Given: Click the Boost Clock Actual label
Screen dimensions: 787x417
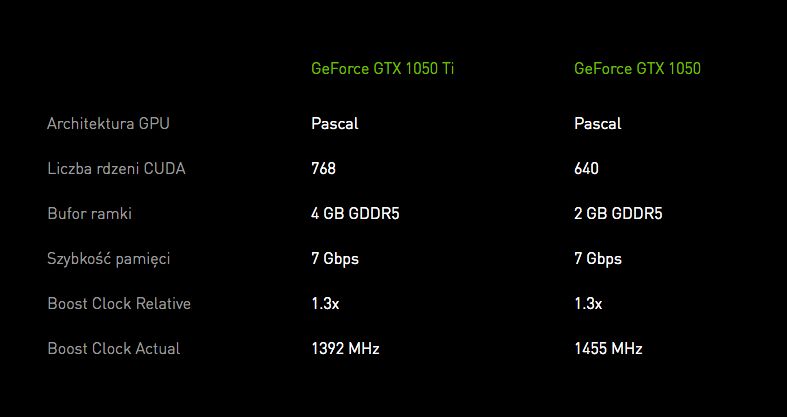Looking at the screenshot, I should tap(114, 349).
